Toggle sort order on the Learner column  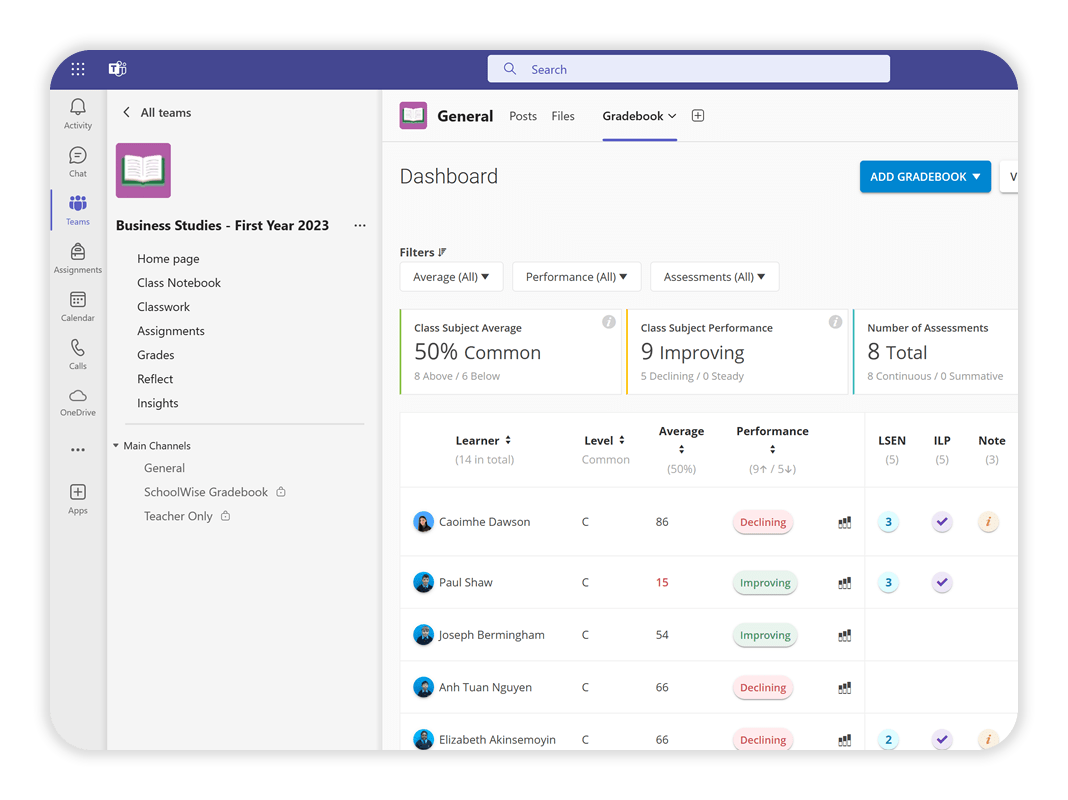coord(510,440)
